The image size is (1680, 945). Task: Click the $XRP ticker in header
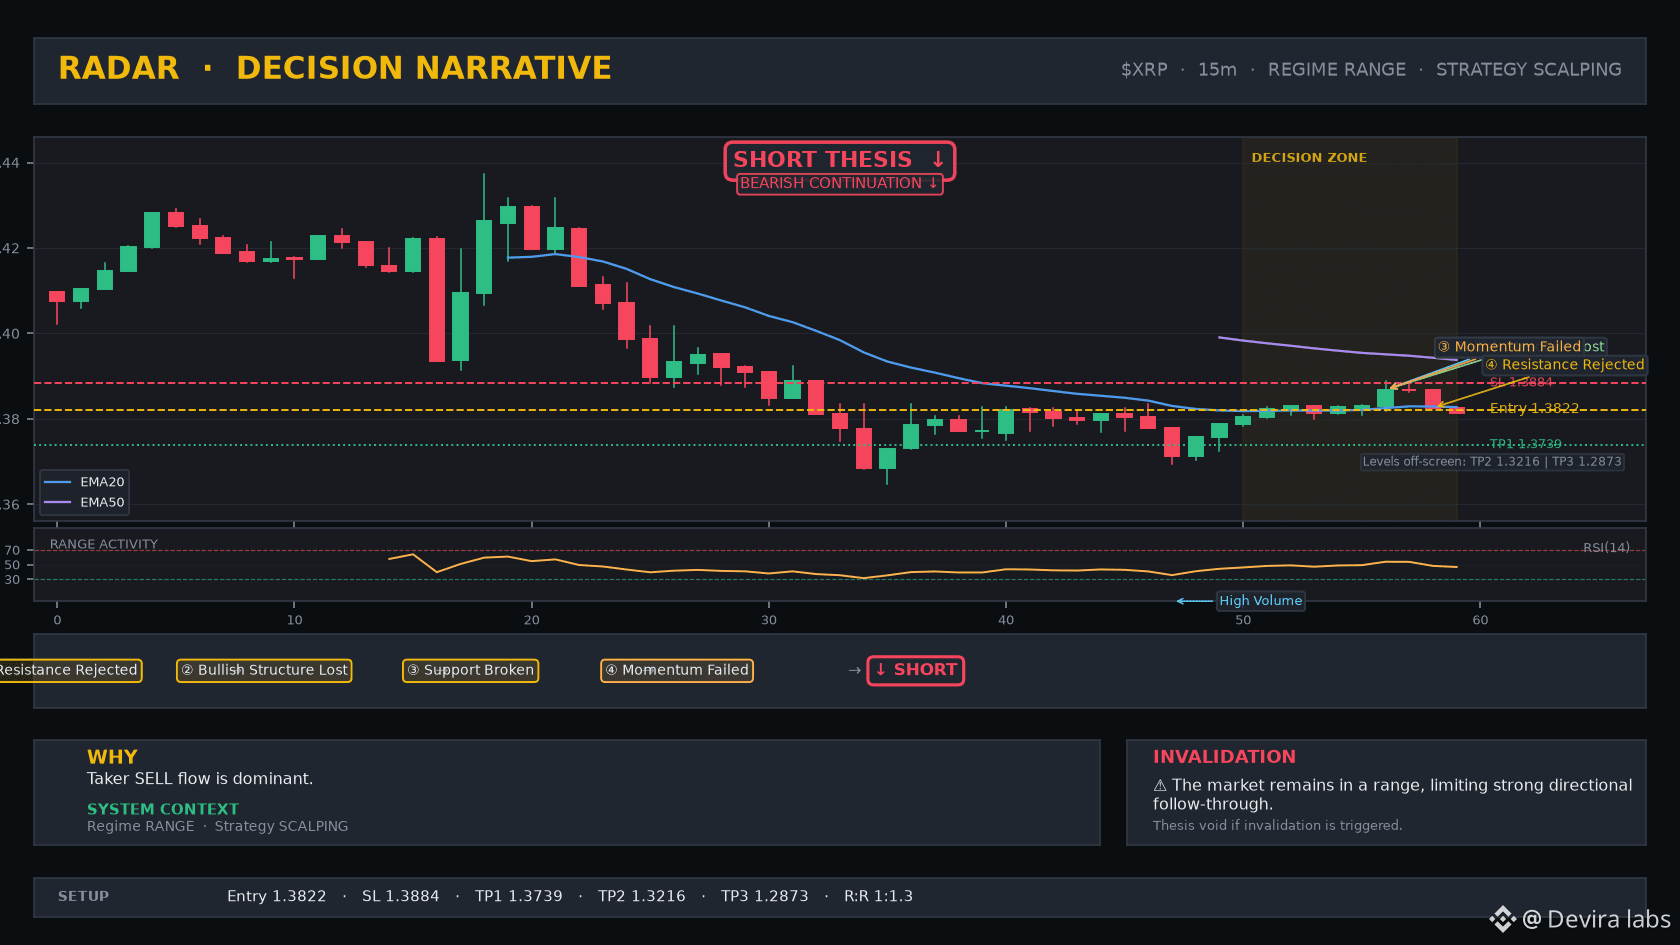[x=1144, y=70]
